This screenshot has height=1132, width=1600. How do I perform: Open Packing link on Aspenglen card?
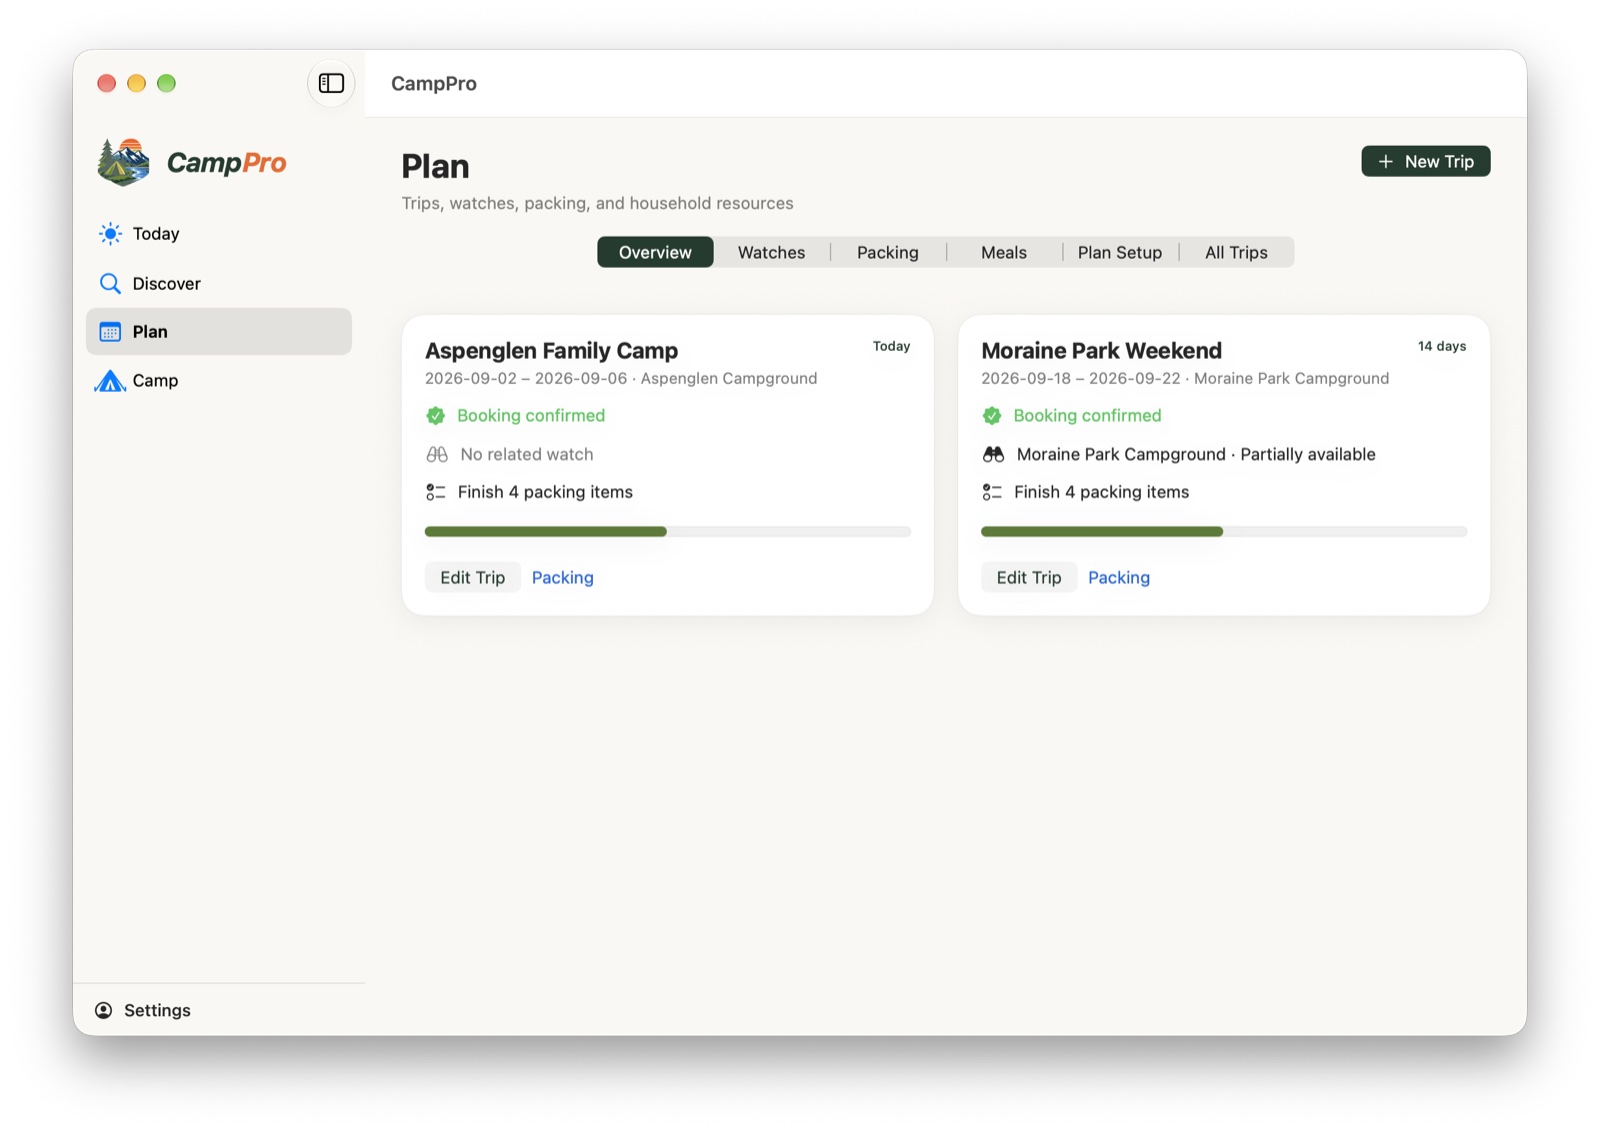[x=562, y=578]
